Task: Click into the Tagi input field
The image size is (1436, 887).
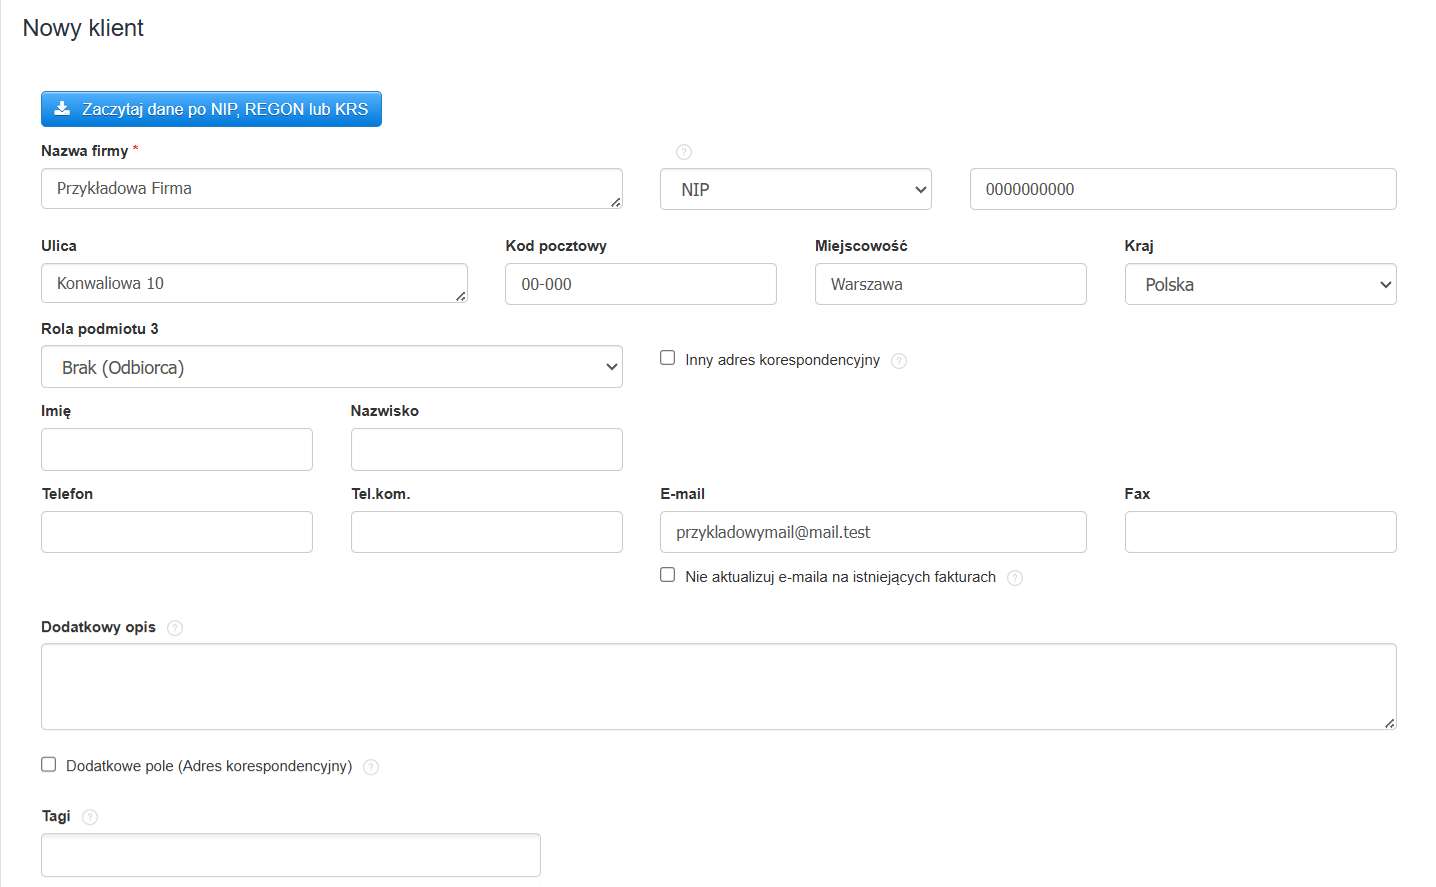Action: (x=291, y=855)
